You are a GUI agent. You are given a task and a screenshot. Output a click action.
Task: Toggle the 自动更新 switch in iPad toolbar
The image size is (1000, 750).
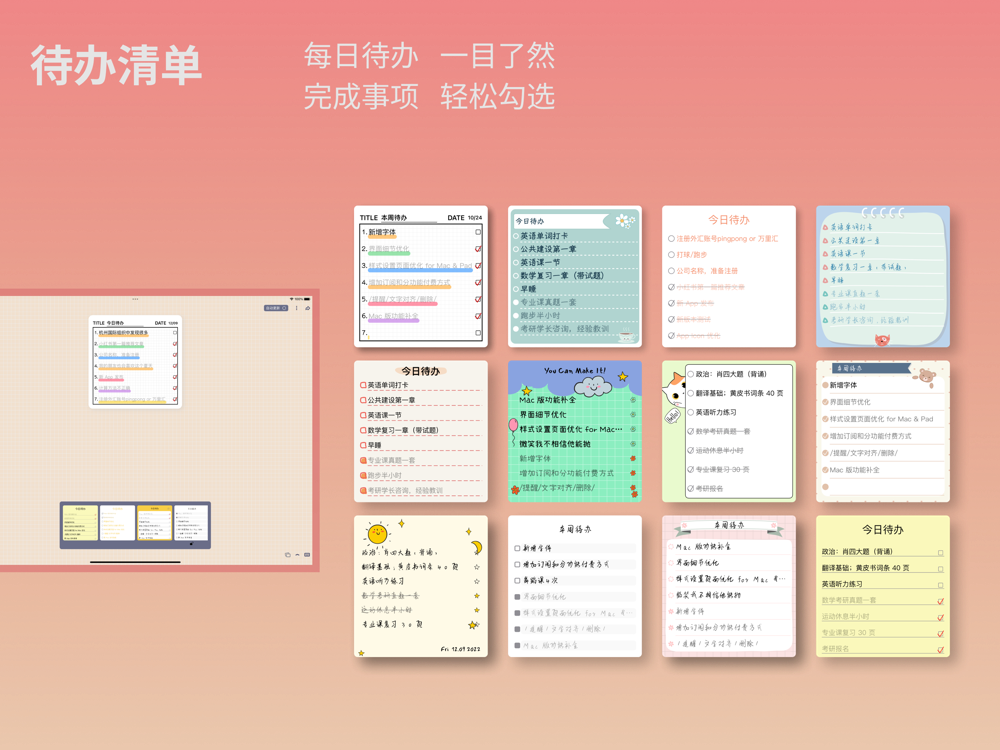point(276,308)
